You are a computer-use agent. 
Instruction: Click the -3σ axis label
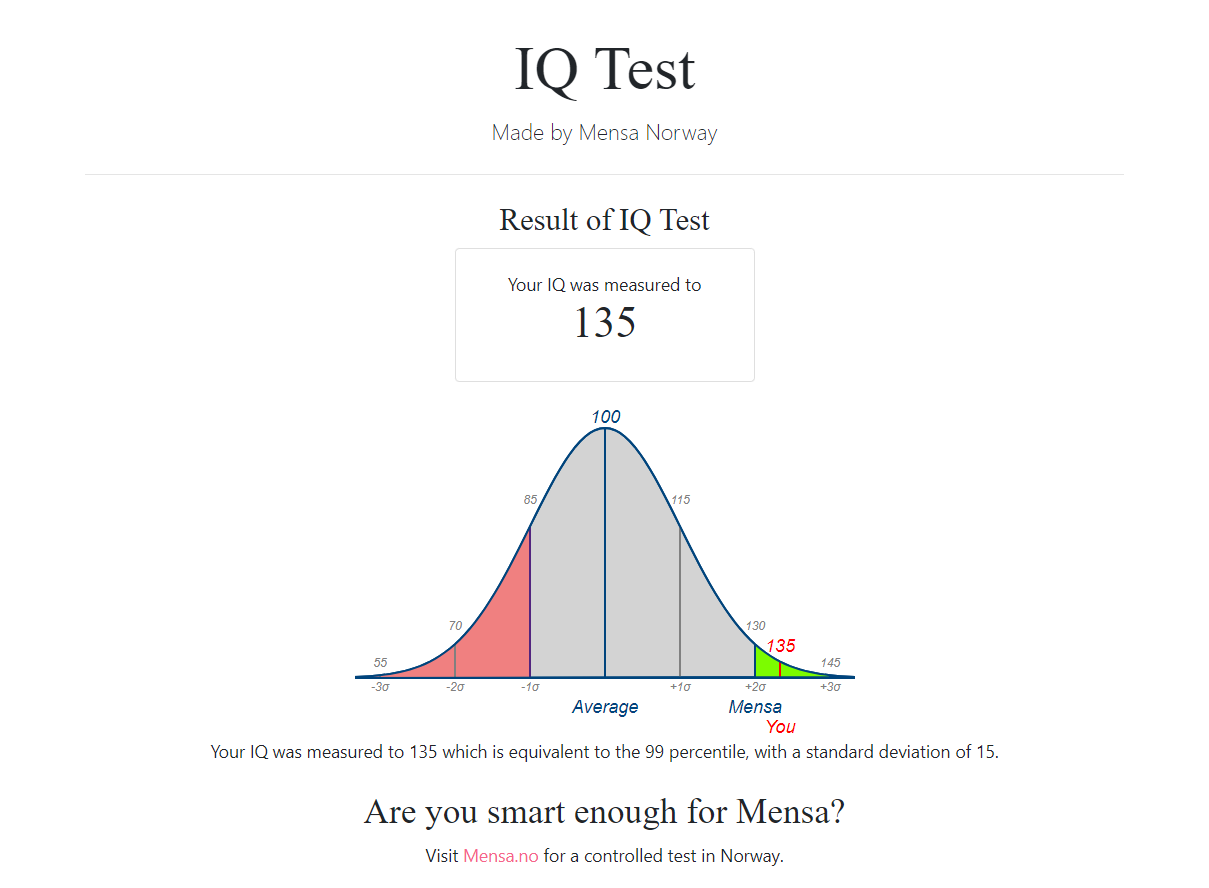pos(380,687)
